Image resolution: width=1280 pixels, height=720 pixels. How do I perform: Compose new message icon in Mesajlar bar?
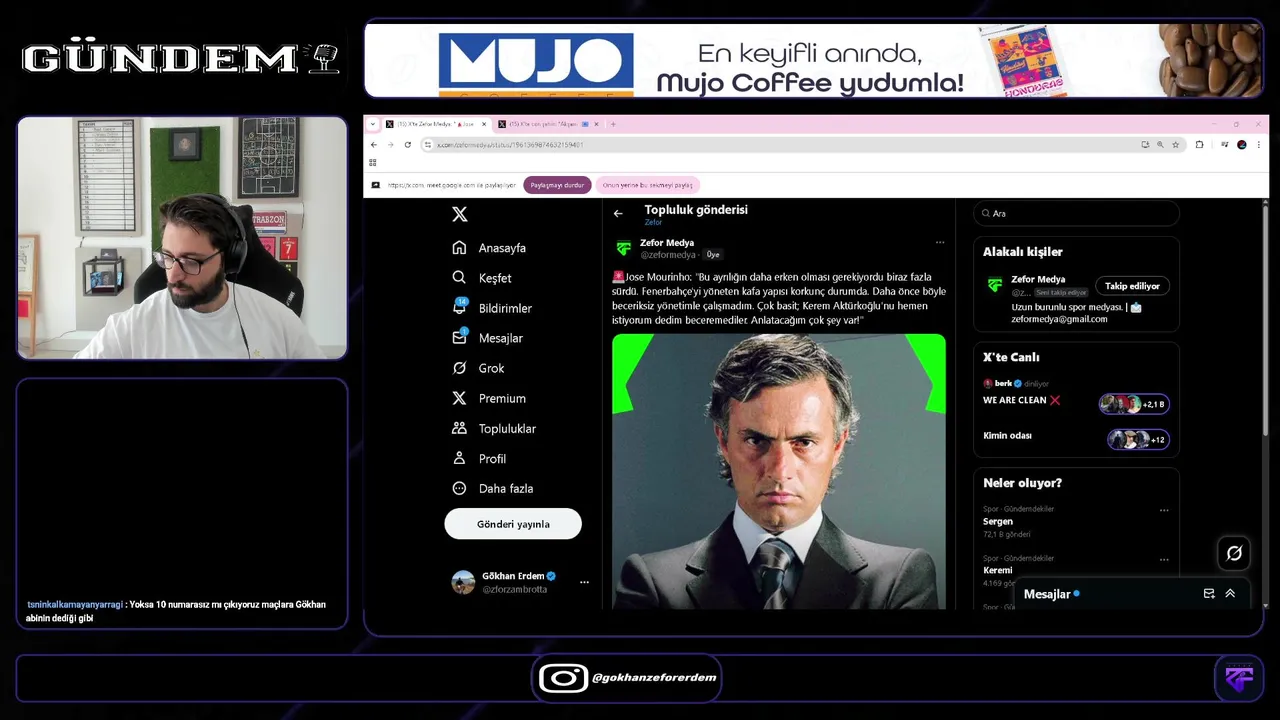(x=1209, y=594)
